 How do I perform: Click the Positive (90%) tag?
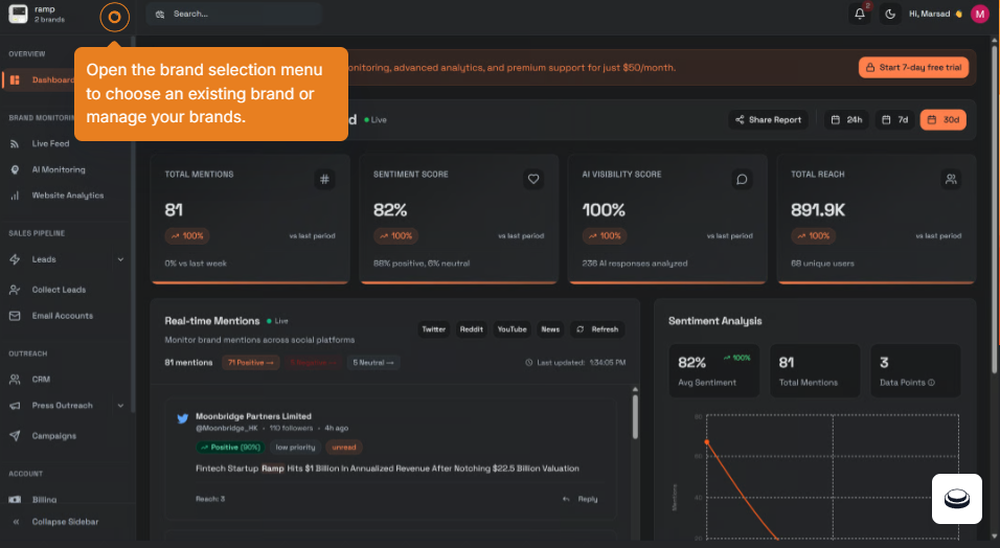pos(230,447)
